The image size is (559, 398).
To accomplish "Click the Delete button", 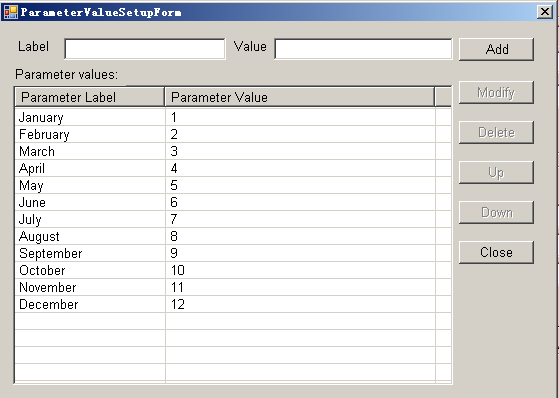I will click(496, 133).
